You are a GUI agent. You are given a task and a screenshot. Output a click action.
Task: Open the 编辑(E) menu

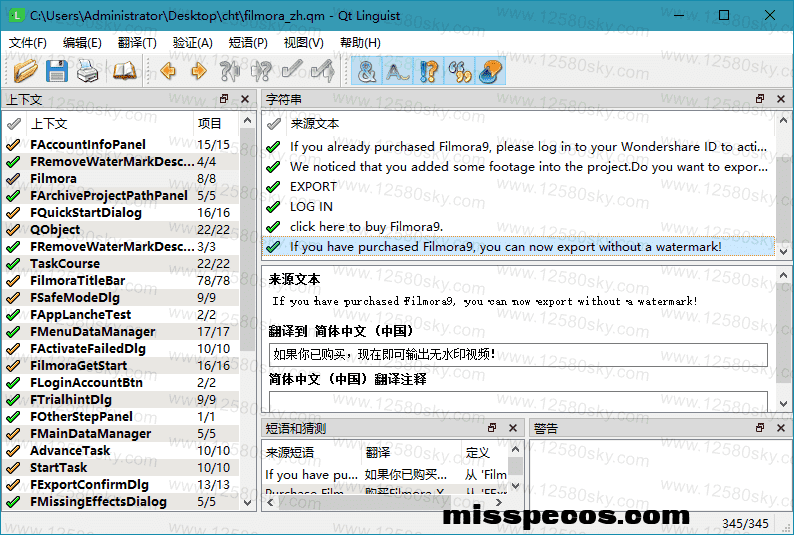[82, 43]
